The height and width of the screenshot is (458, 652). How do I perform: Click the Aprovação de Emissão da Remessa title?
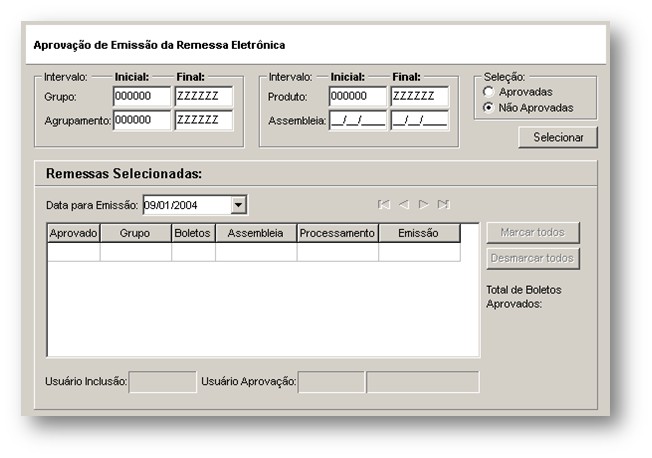tap(159, 45)
